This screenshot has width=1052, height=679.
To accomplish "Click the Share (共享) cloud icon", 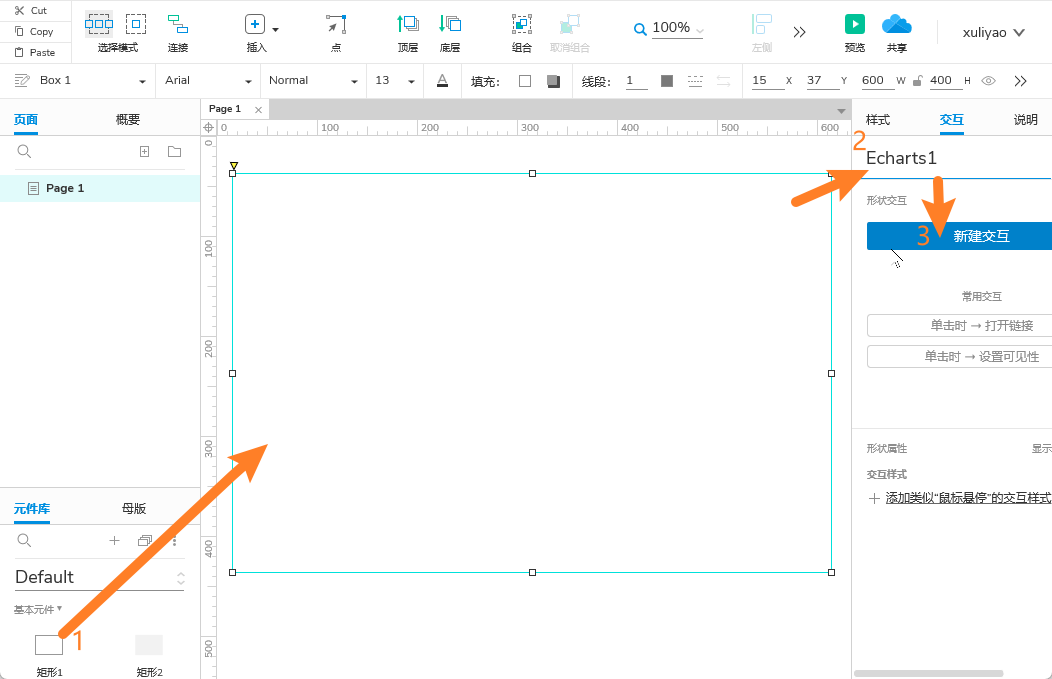I will pyautogui.click(x=896, y=24).
